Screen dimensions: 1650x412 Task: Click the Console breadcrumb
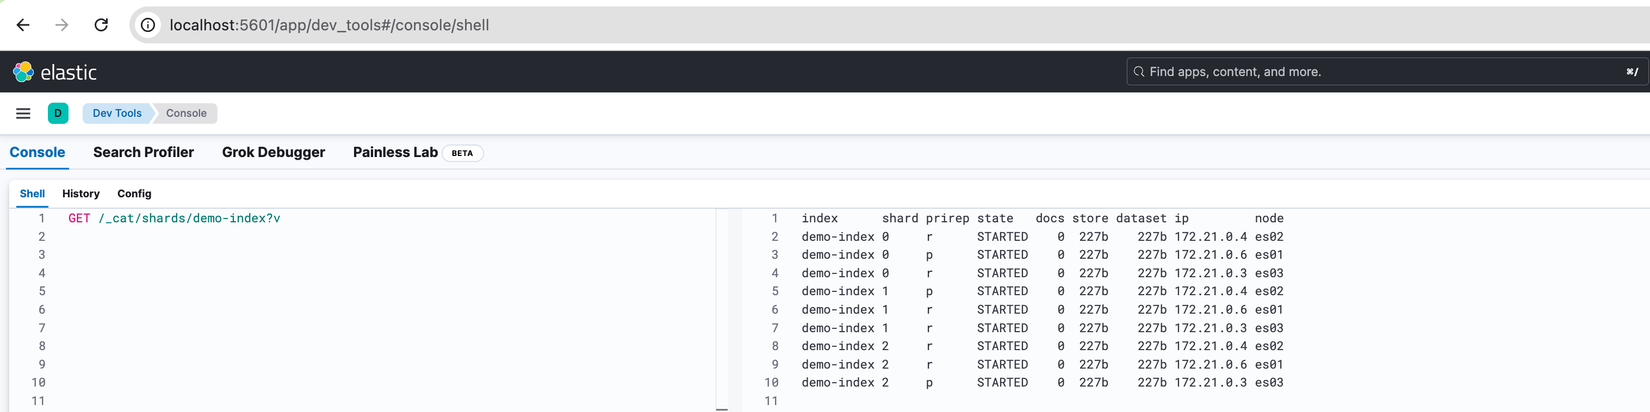tap(186, 114)
